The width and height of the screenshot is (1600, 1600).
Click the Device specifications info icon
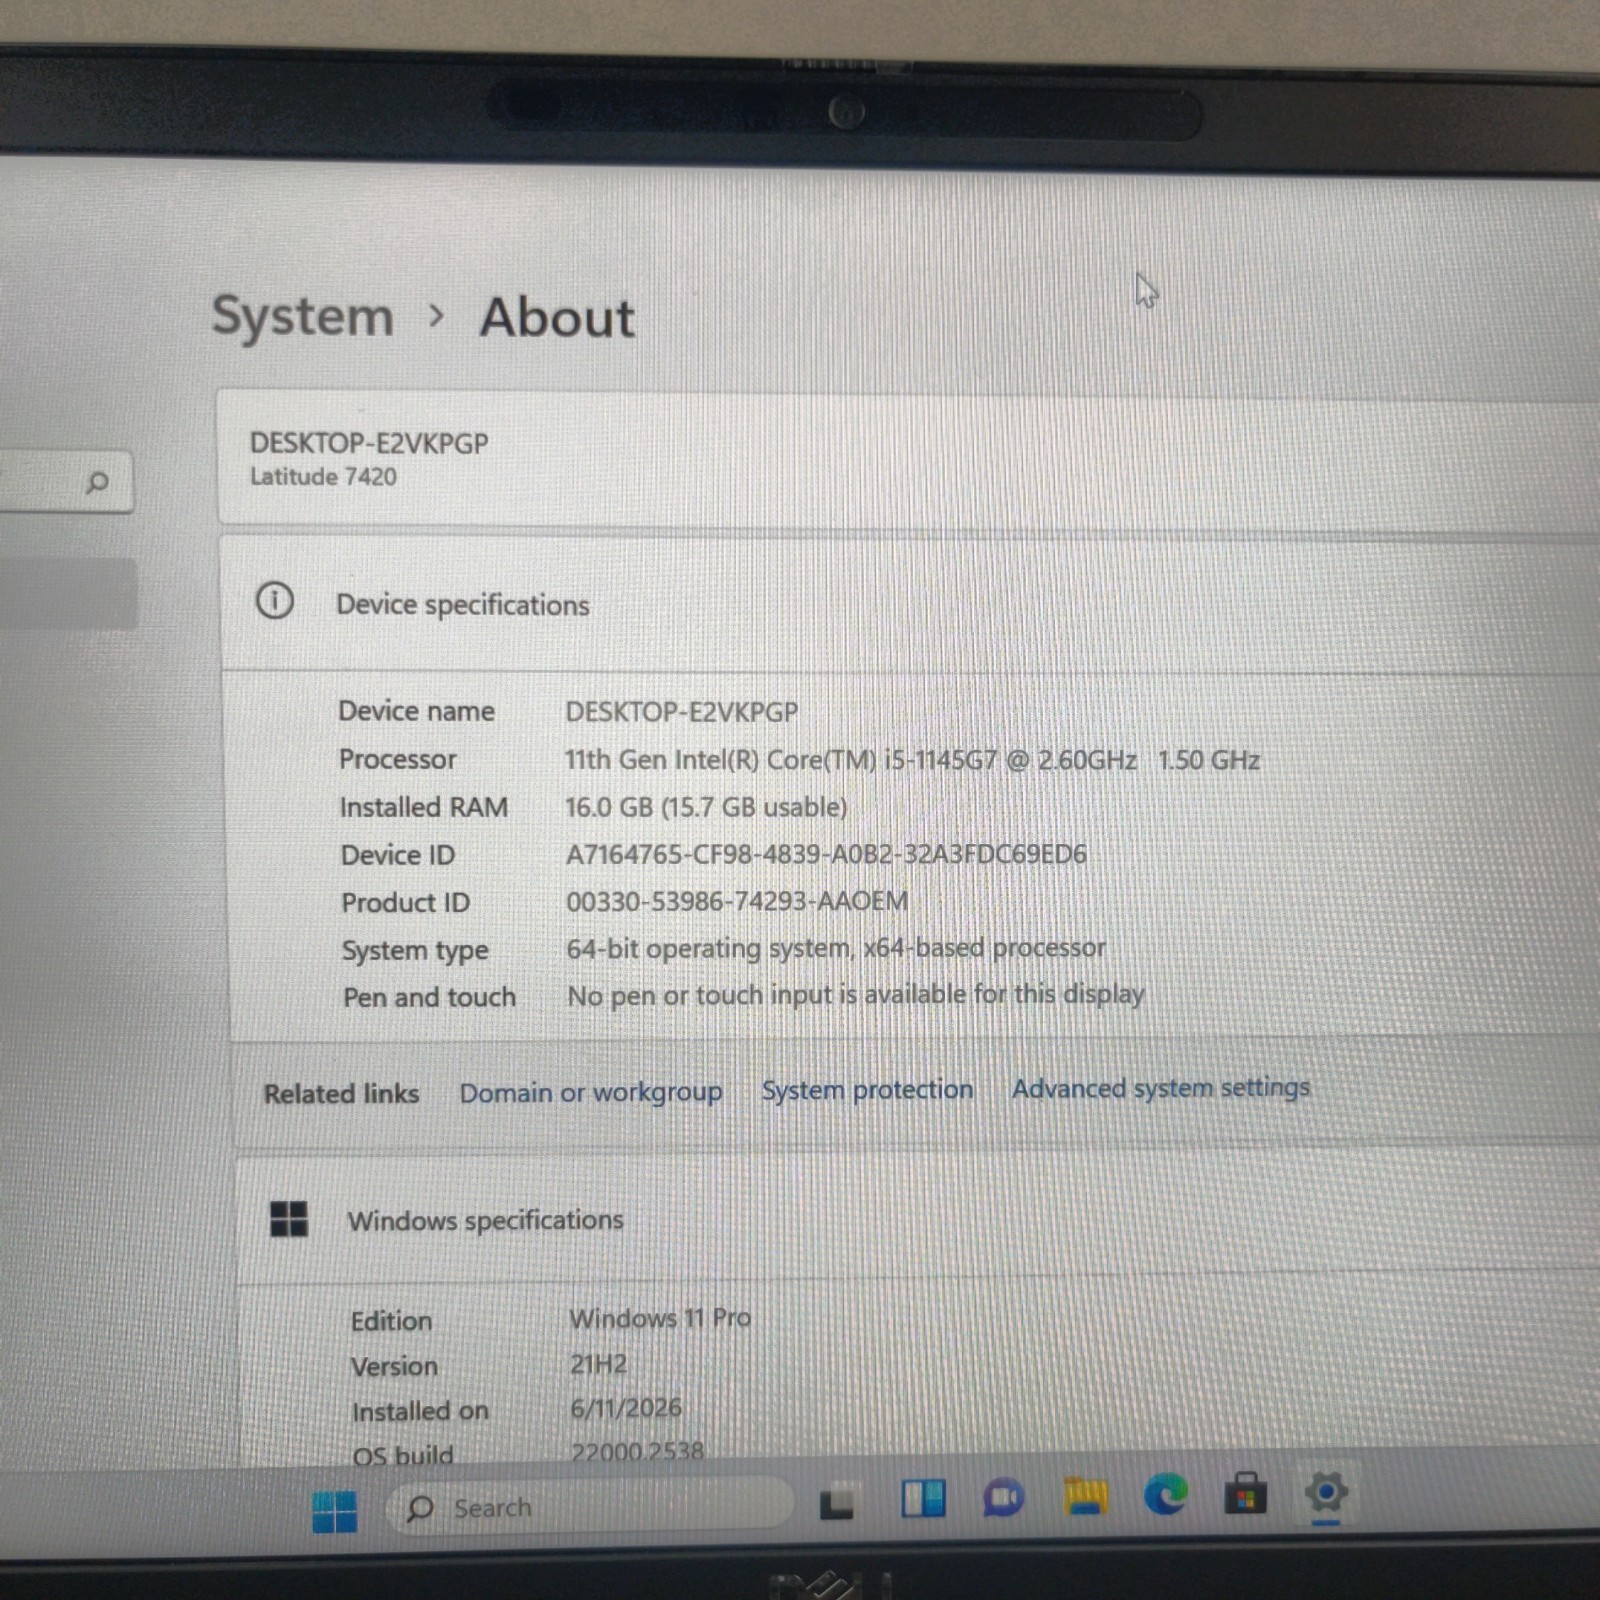pyautogui.click(x=275, y=600)
